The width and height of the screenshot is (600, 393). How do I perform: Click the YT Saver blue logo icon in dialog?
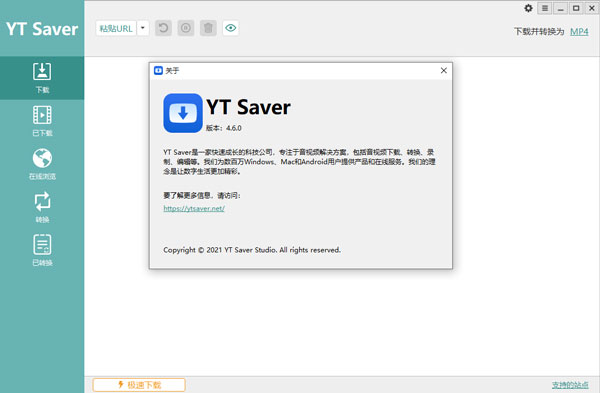click(183, 113)
